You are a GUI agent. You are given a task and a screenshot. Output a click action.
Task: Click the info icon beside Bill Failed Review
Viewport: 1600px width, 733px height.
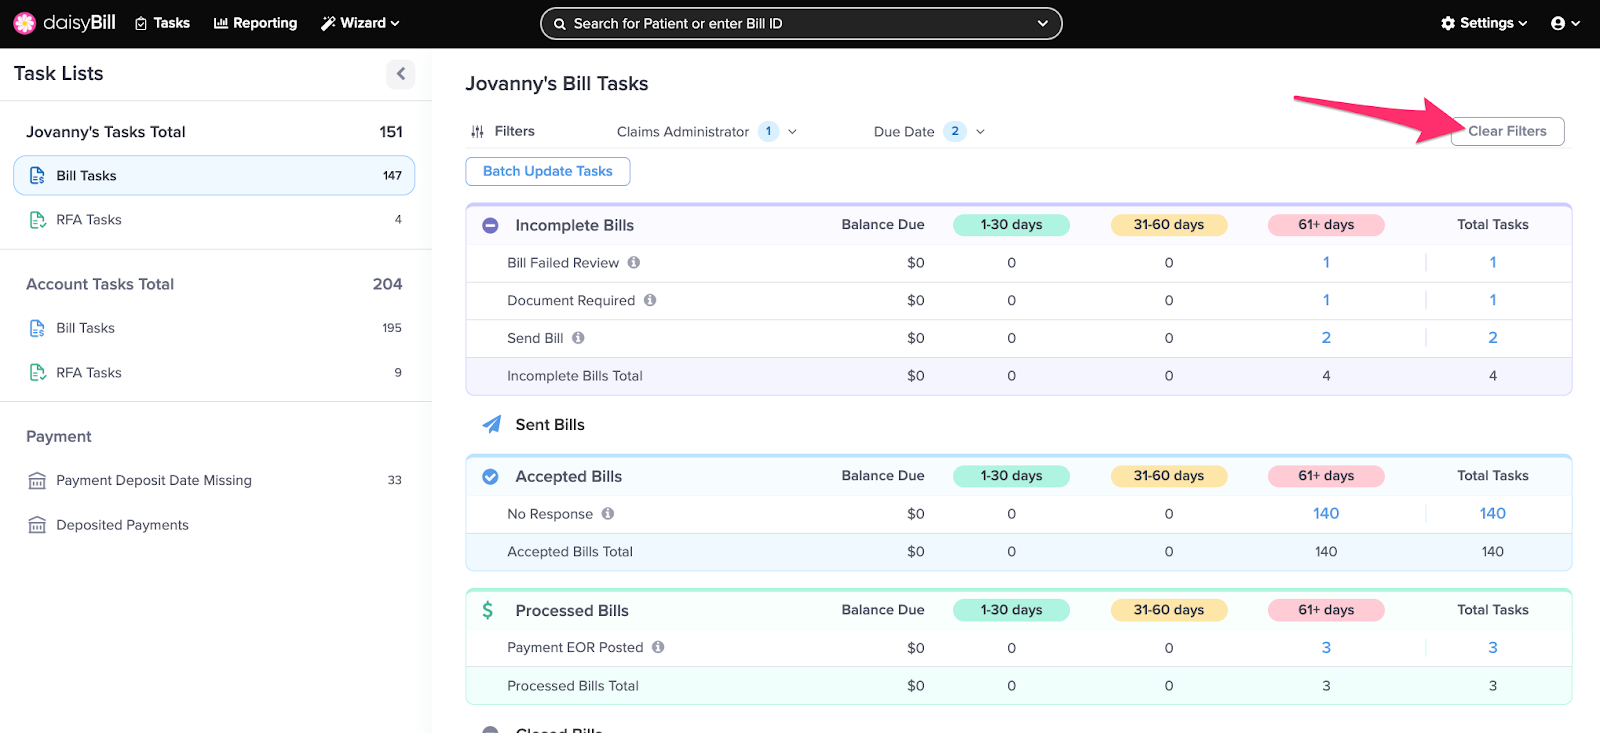tap(634, 263)
